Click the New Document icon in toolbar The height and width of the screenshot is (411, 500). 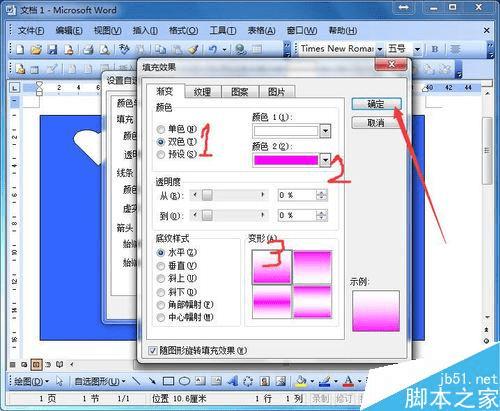pyautogui.click(x=20, y=50)
